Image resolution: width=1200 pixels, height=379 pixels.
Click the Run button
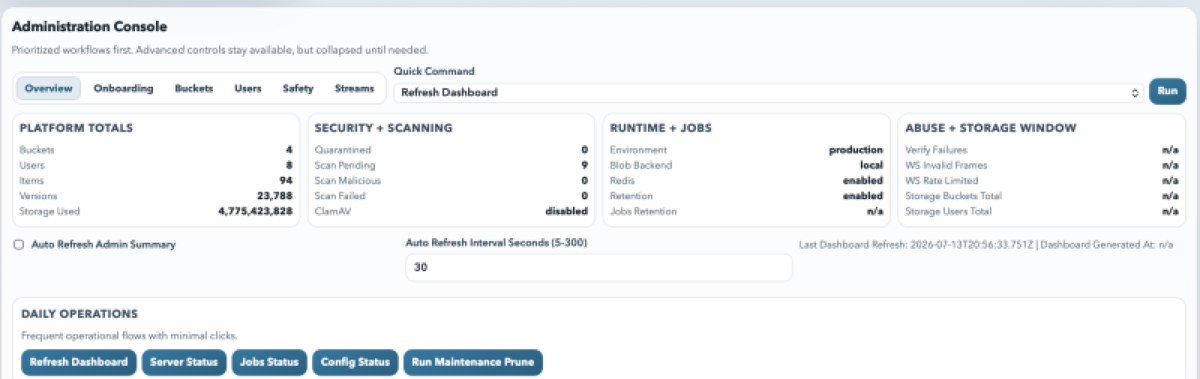(1166, 91)
